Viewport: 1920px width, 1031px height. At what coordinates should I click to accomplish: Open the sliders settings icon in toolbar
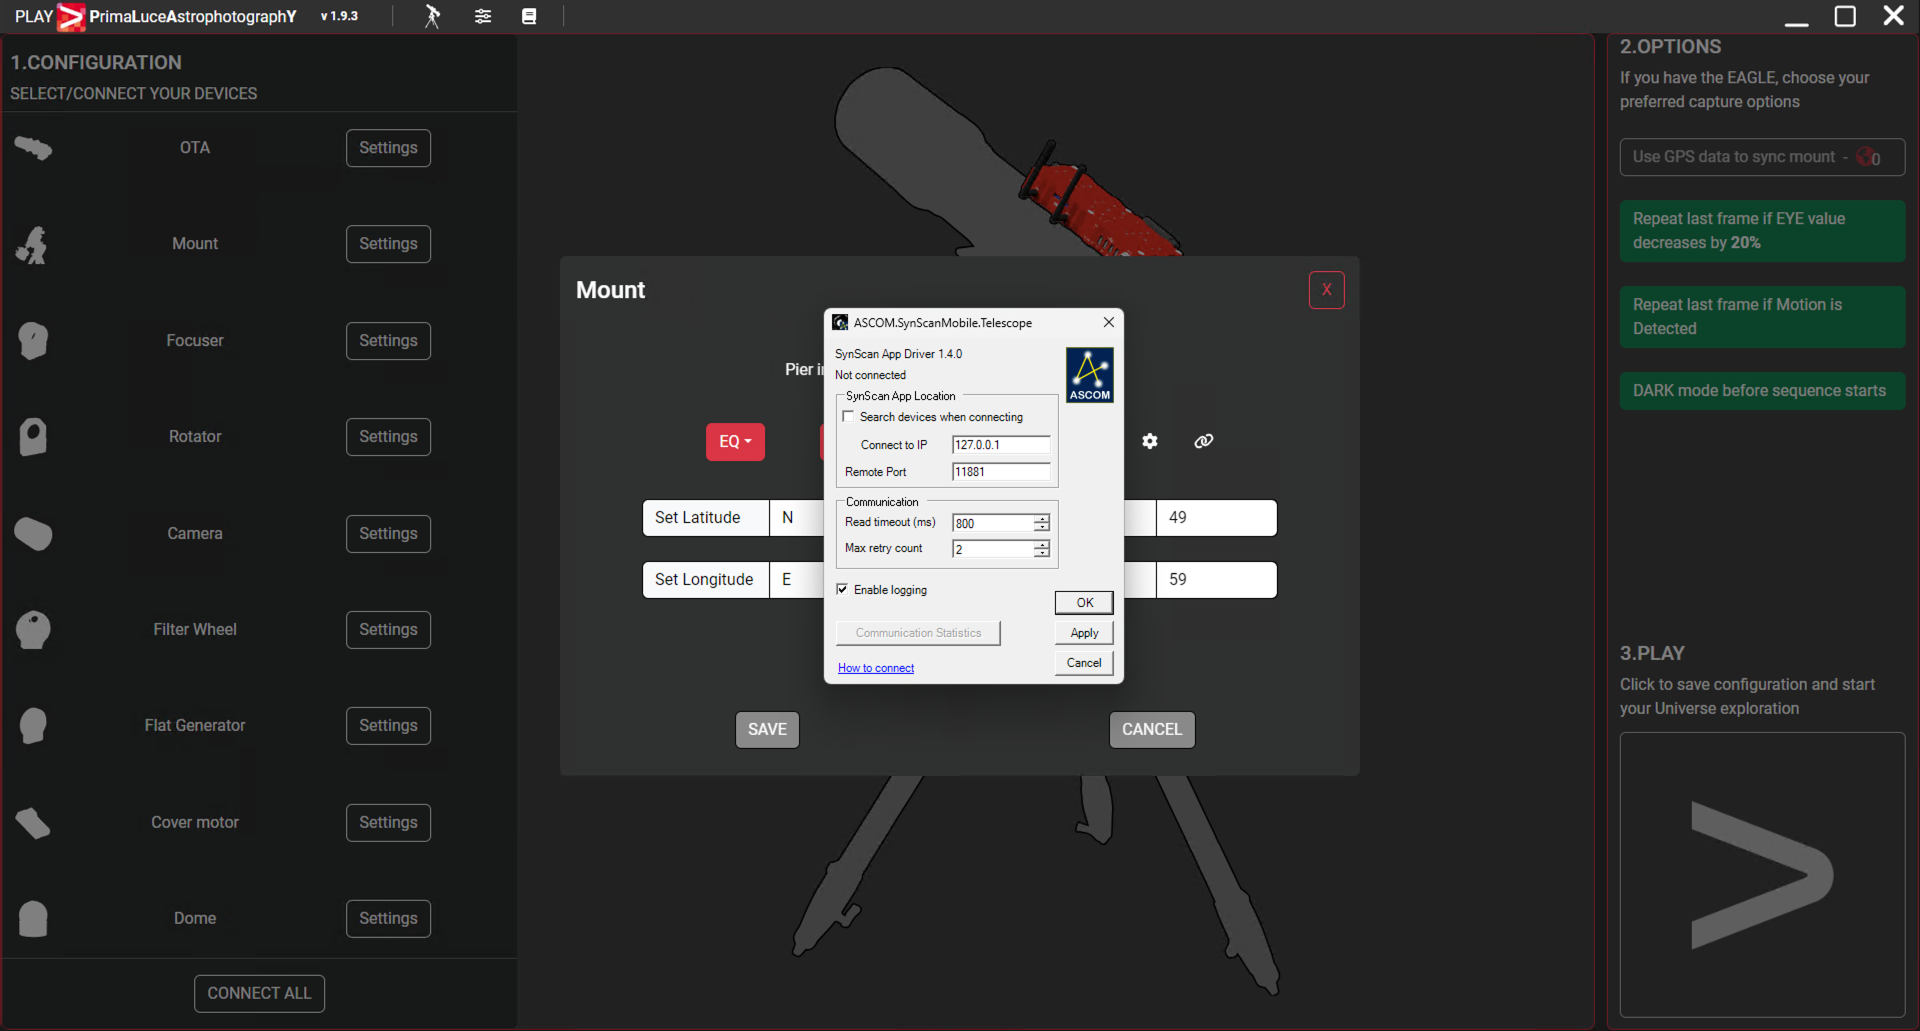coord(483,16)
